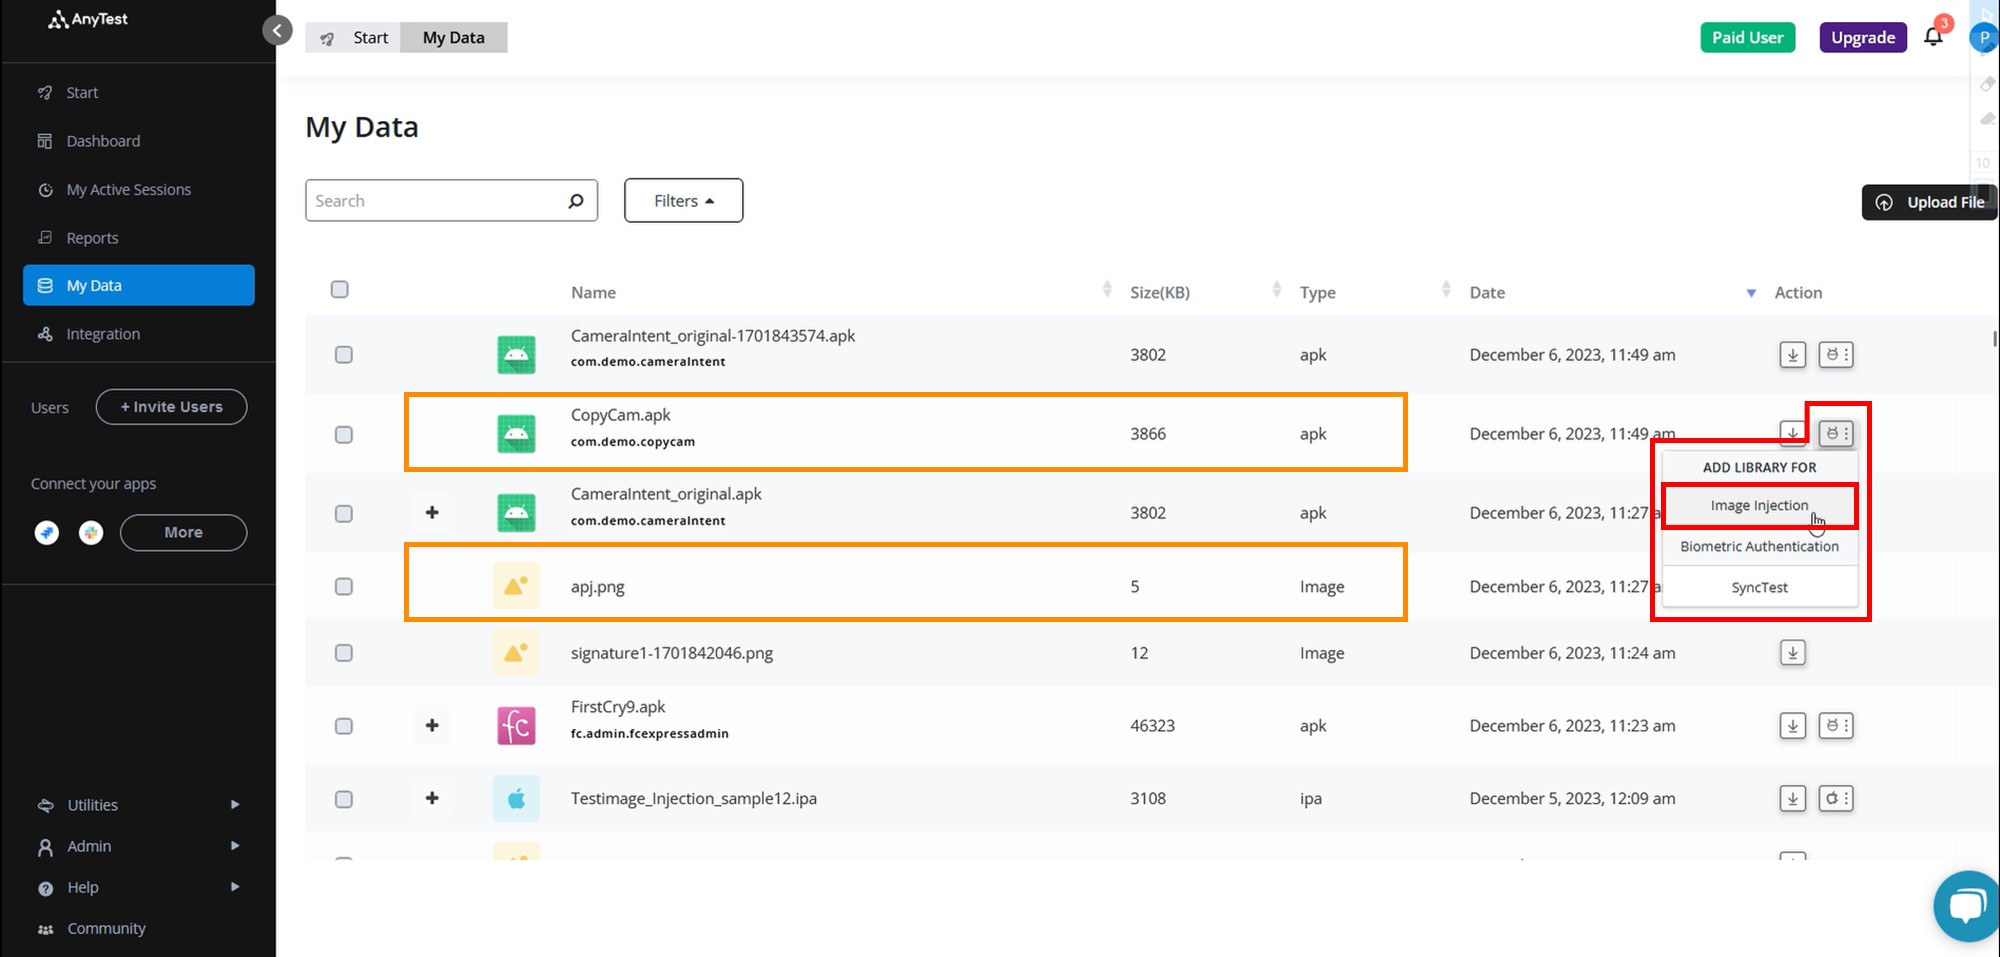The height and width of the screenshot is (957, 2000).
Task: Check the signature1-1701842046.png row checkbox
Action: [x=344, y=653]
